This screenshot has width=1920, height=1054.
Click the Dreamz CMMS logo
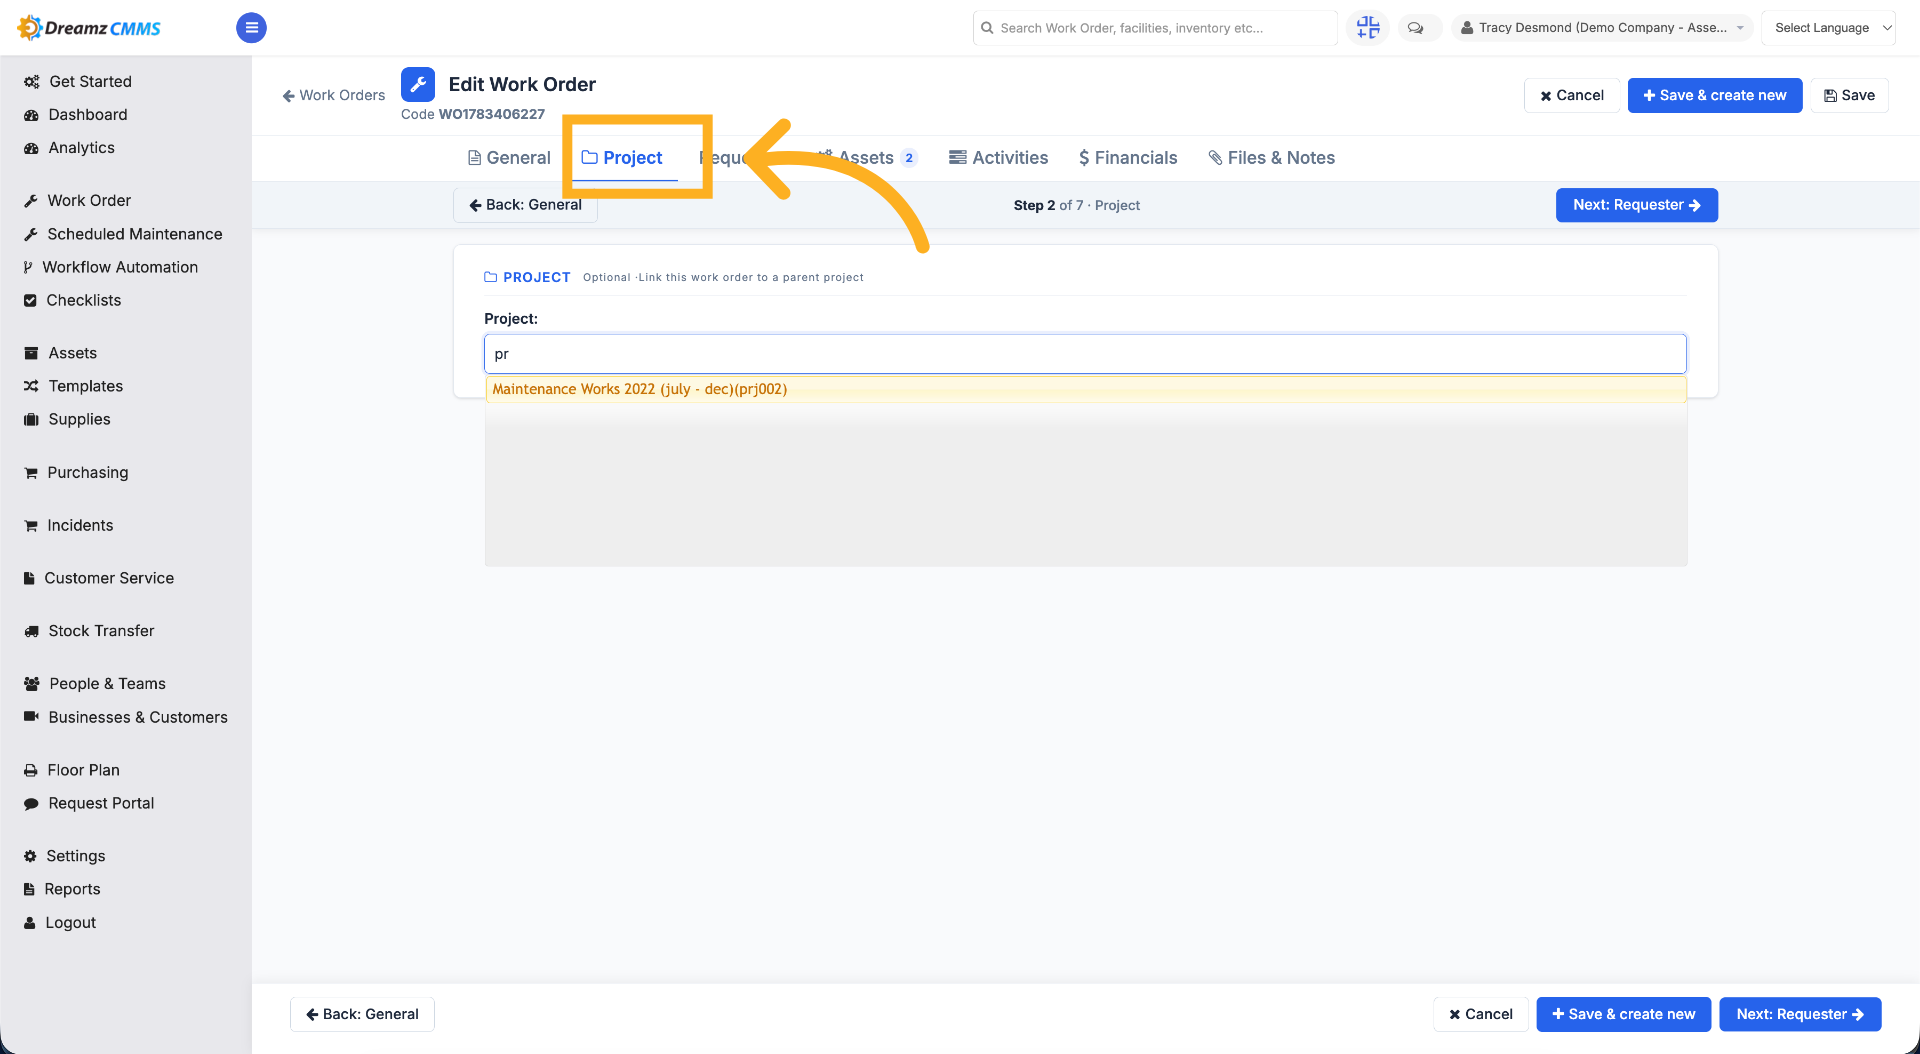(90, 28)
